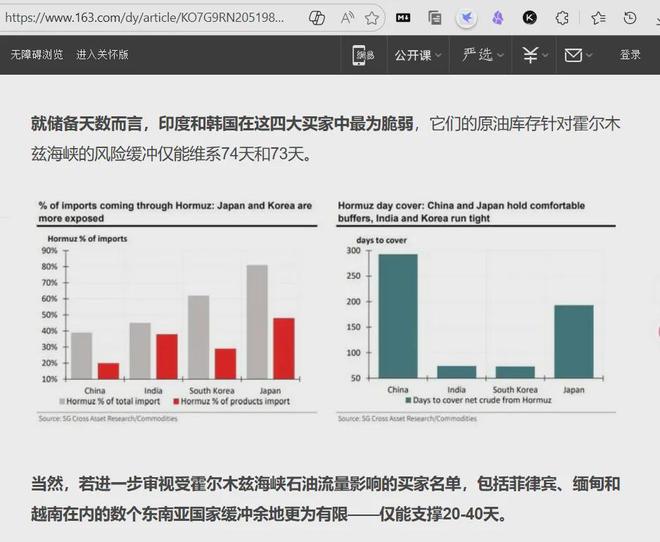Click the mobile app phone icon
Image resolution: width=660 pixels, height=542 pixels.
click(359, 55)
